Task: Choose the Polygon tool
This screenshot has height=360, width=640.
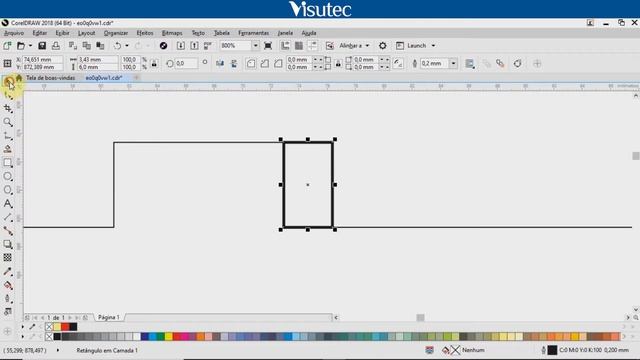Action: [8, 190]
